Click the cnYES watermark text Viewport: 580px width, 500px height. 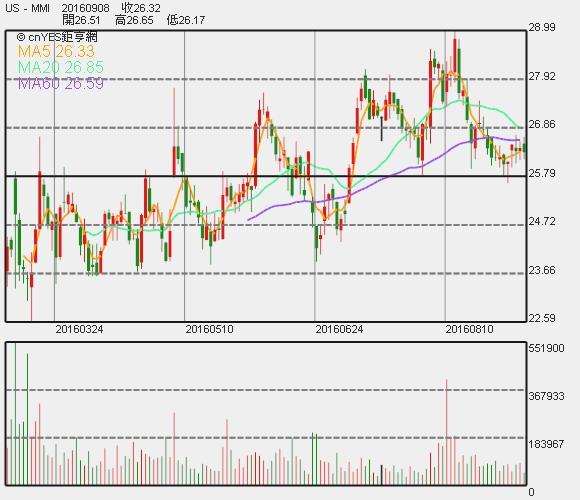coord(57,37)
